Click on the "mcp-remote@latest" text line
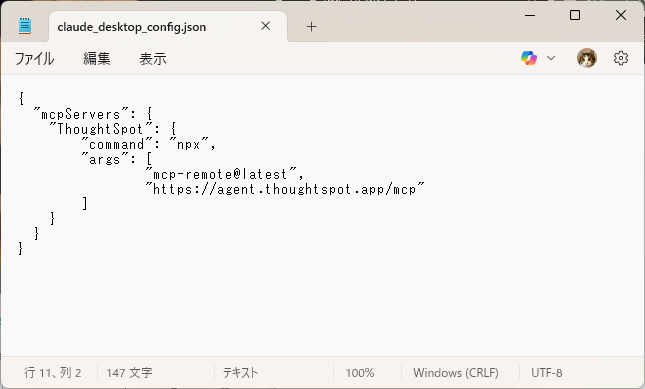645x389 pixels. pos(225,174)
